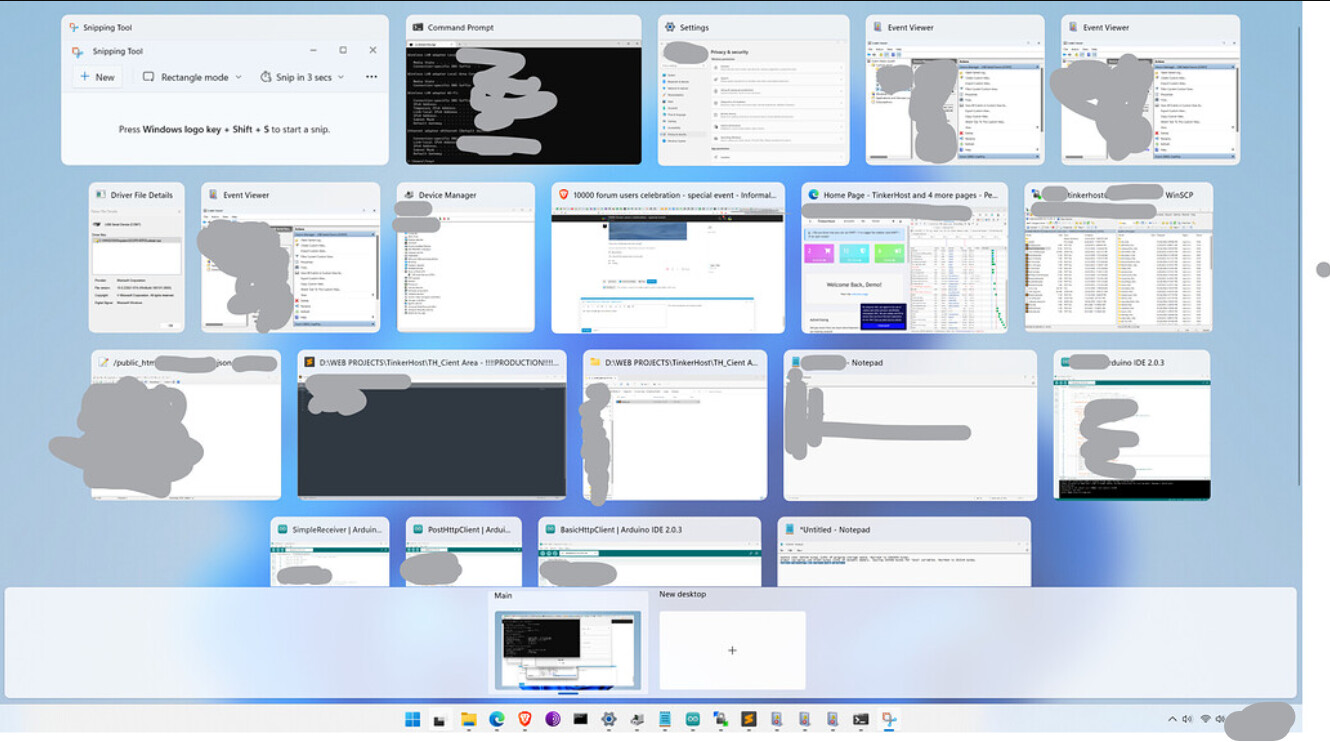The height and width of the screenshot is (742, 1330).
Task: Click the Settings gear taskbar icon
Action: (608, 719)
